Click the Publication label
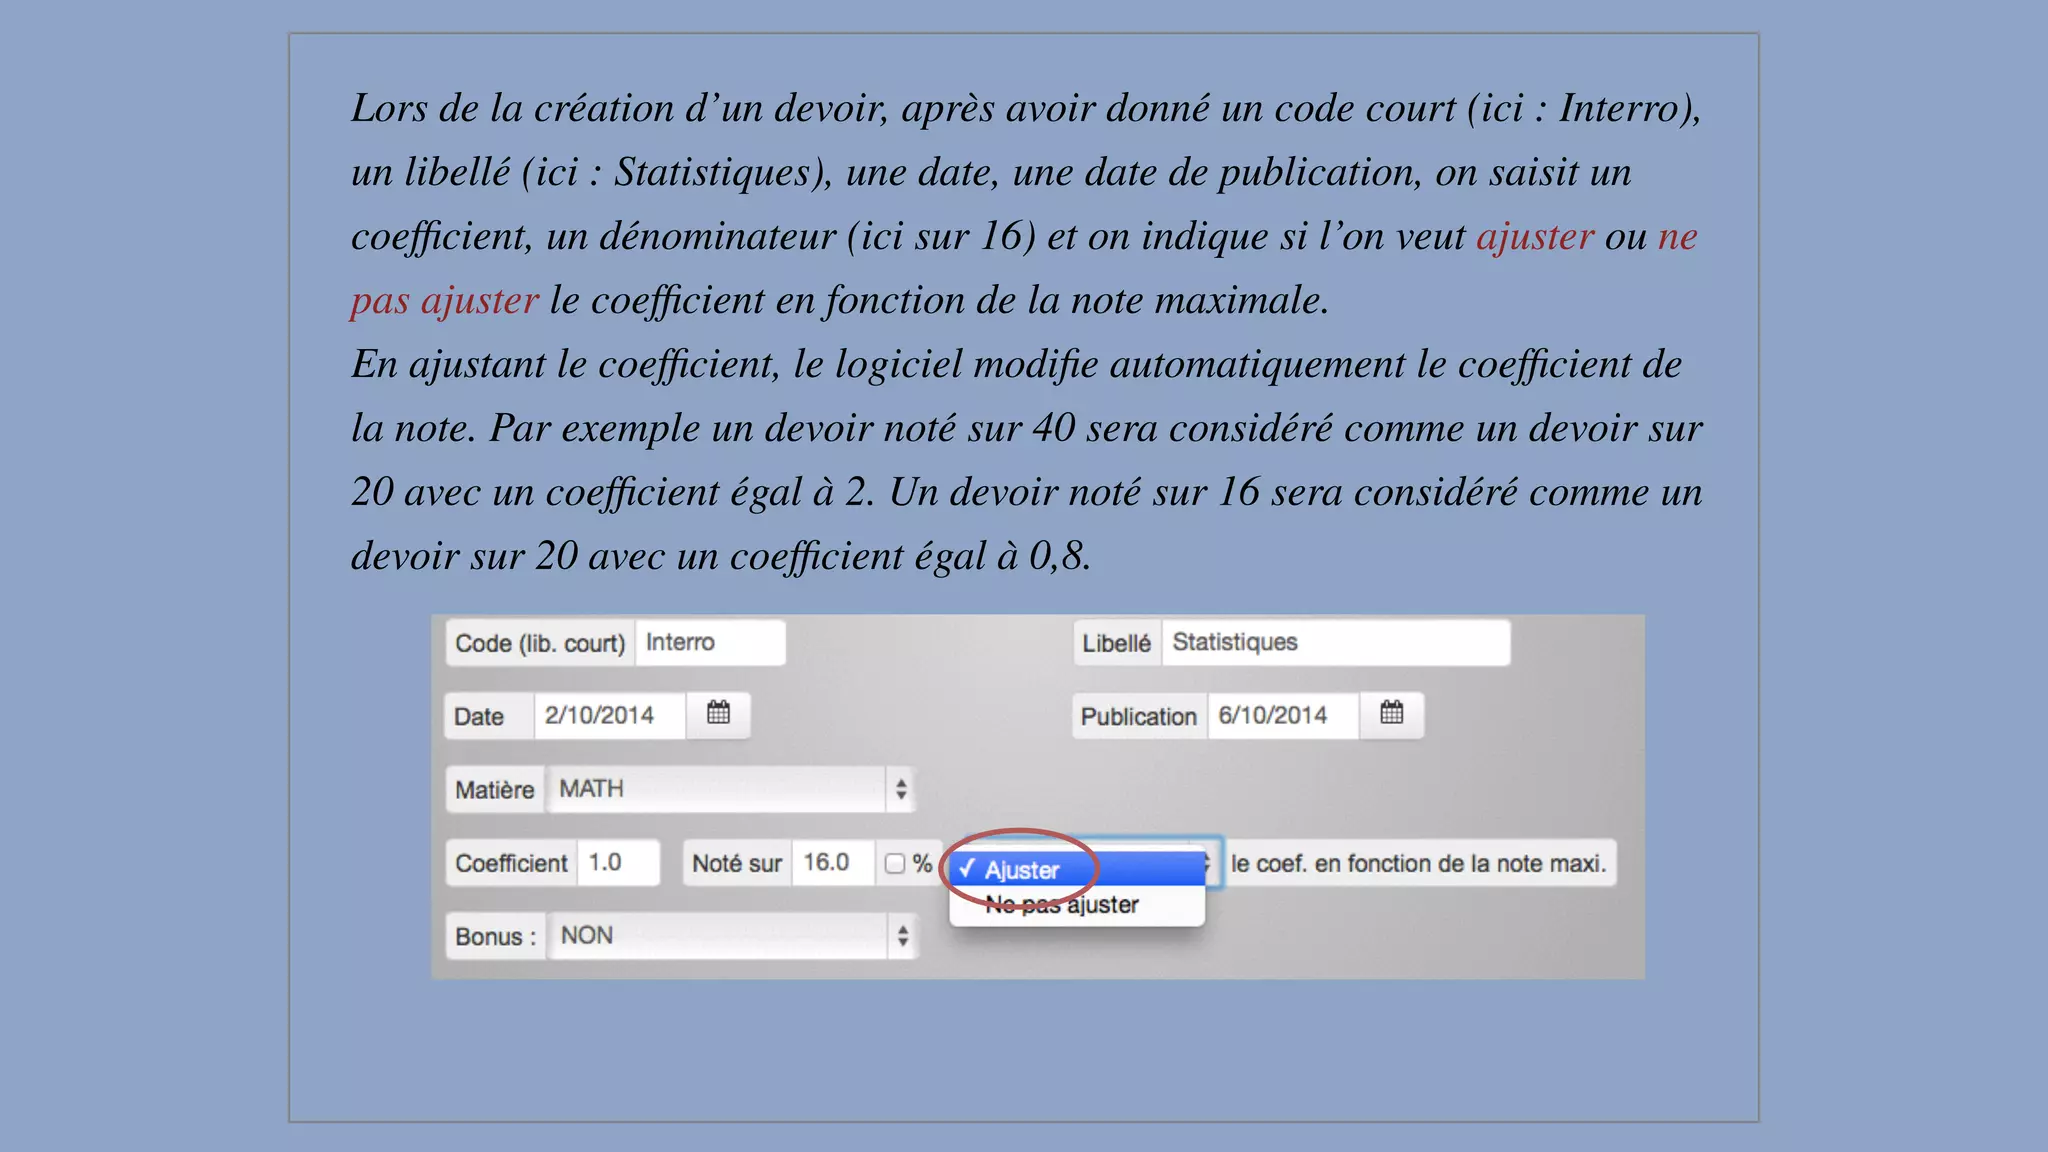Image resolution: width=2048 pixels, height=1152 pixels. point(1138,716)
